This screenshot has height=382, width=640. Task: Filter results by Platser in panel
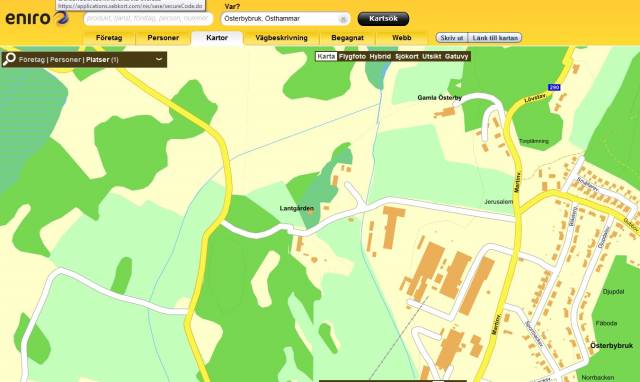pos(98,60)
